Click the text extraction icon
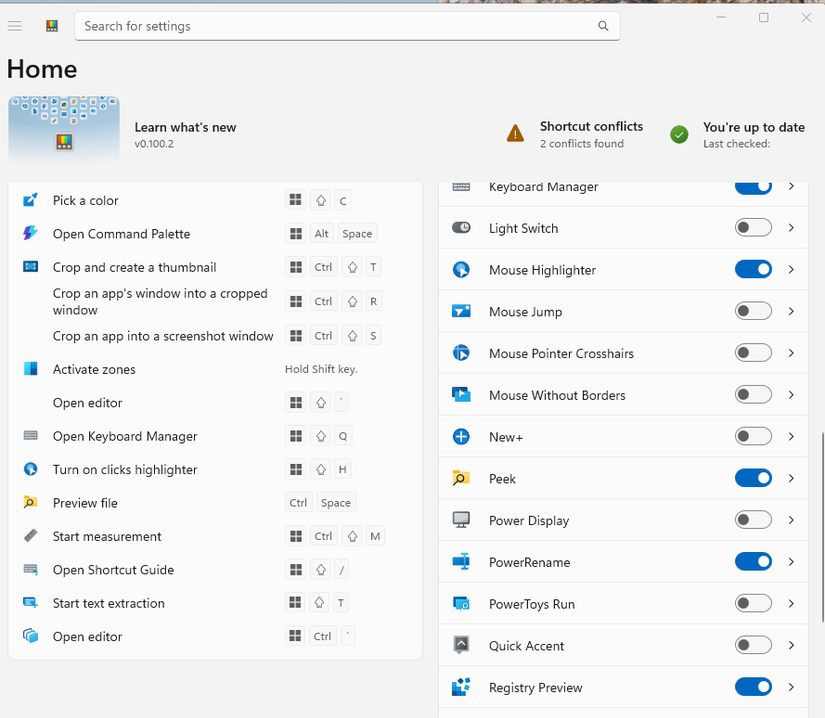Viewport: 825px width, 718px height. (31, 602)
